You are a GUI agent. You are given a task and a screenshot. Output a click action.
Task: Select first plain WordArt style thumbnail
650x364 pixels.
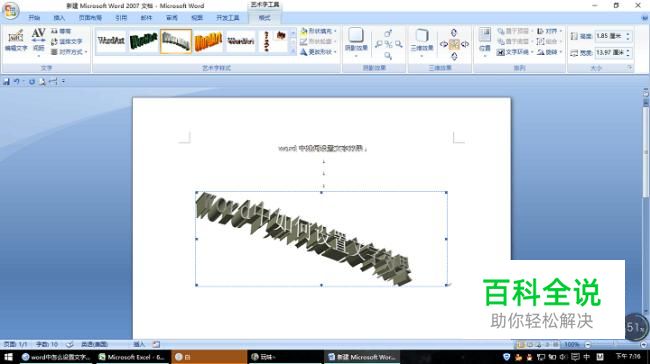(111, 41)
